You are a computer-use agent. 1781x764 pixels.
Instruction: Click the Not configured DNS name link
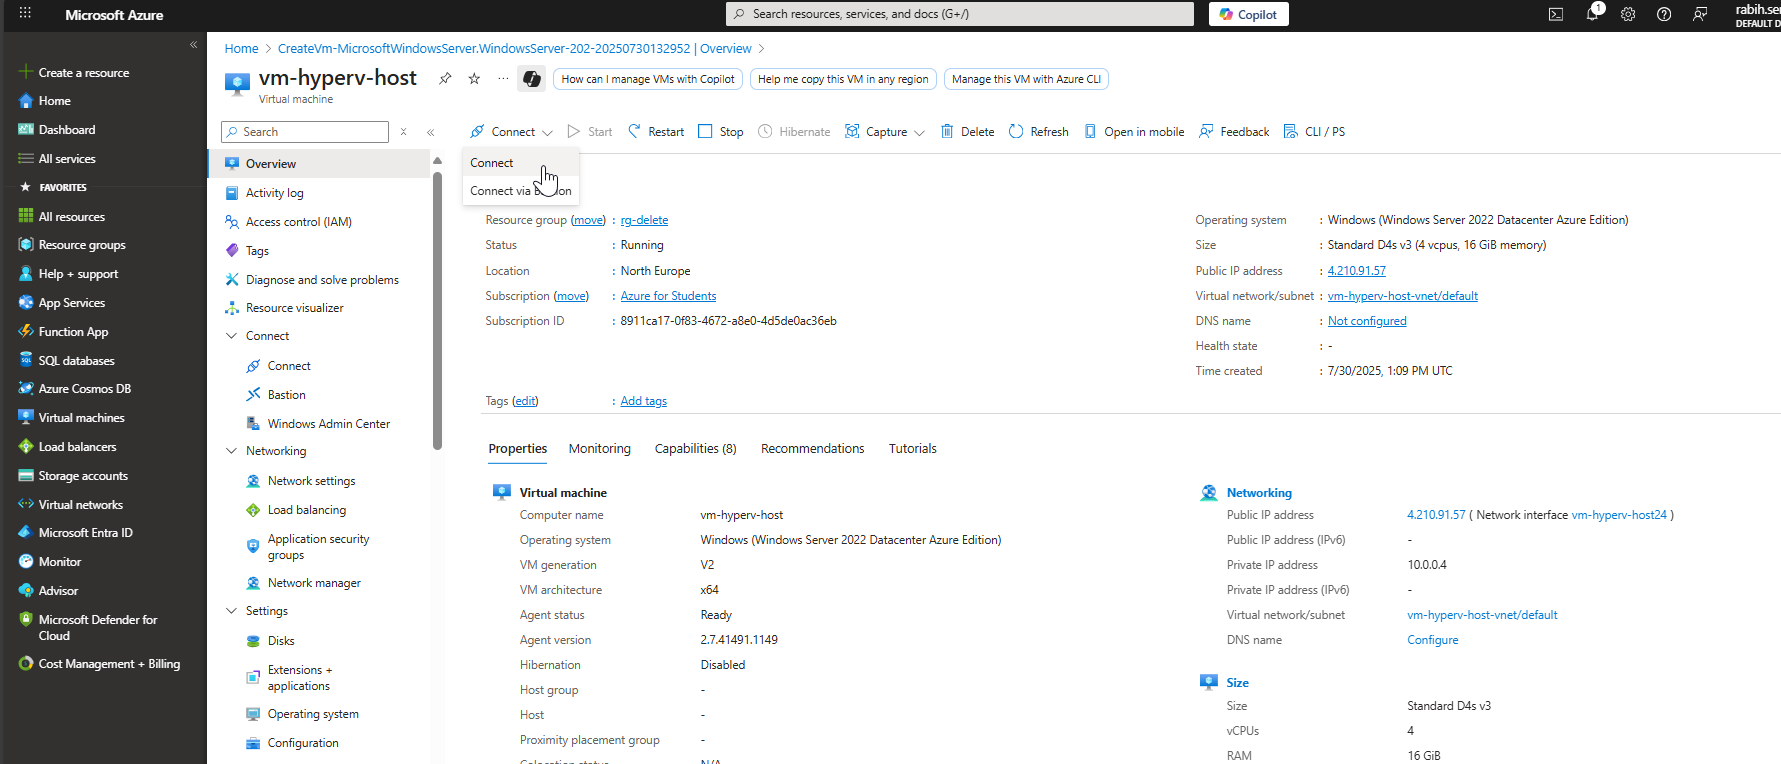(x=1367, y=321)
